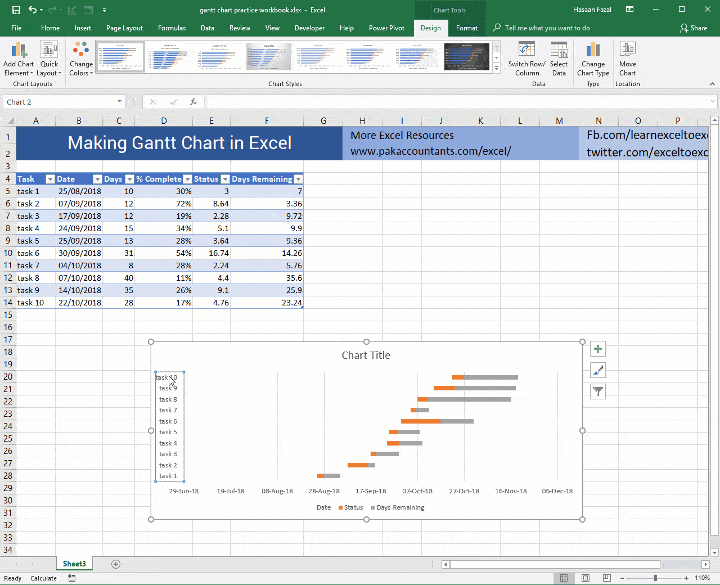Select cell with value 16.74
Screen dimensions: 720x585
click(x=212, y=253)
